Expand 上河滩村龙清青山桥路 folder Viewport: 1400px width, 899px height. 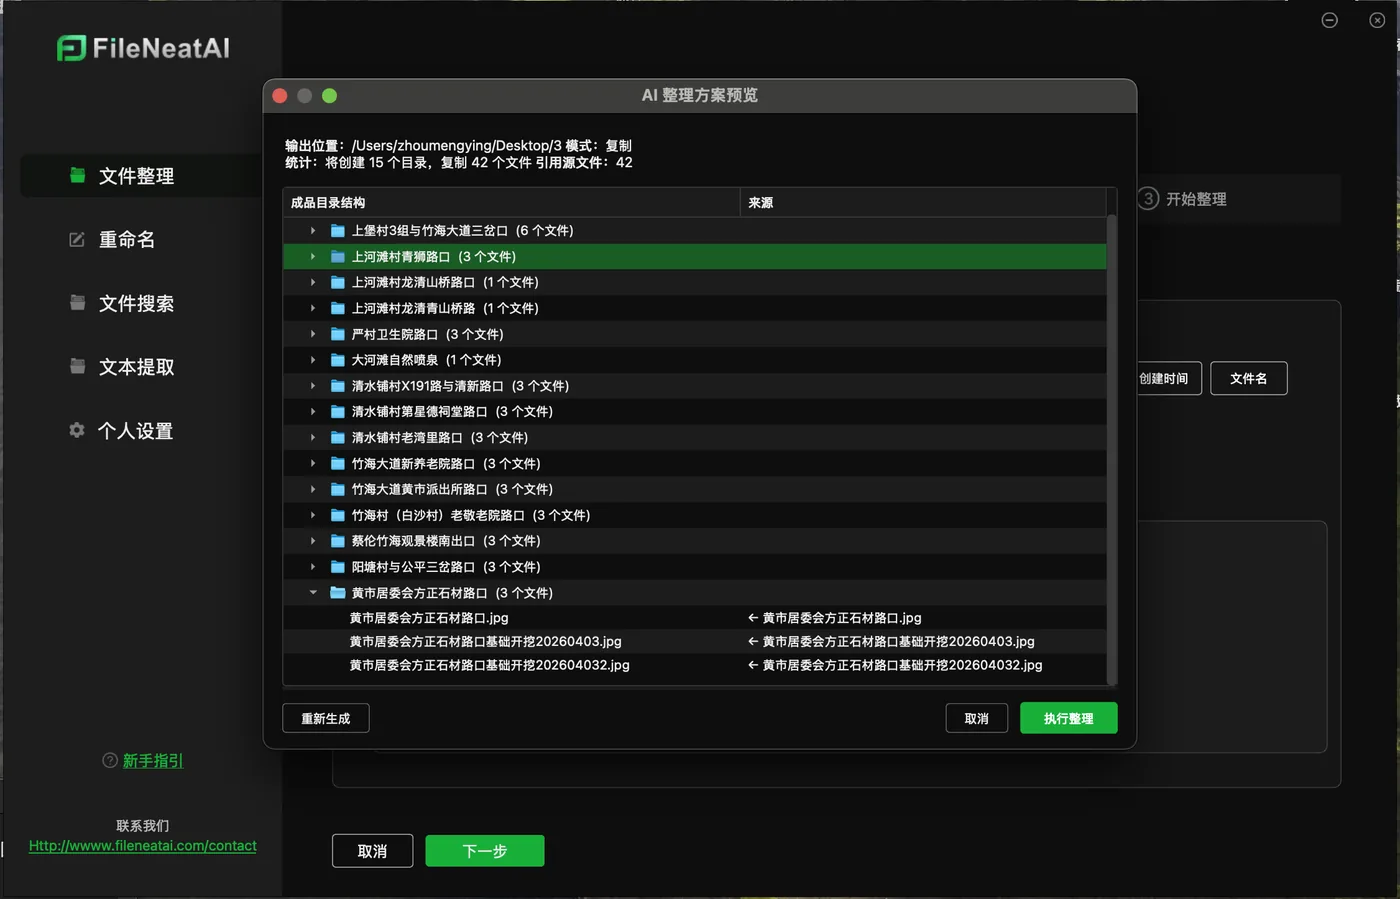tap(313, 308)
